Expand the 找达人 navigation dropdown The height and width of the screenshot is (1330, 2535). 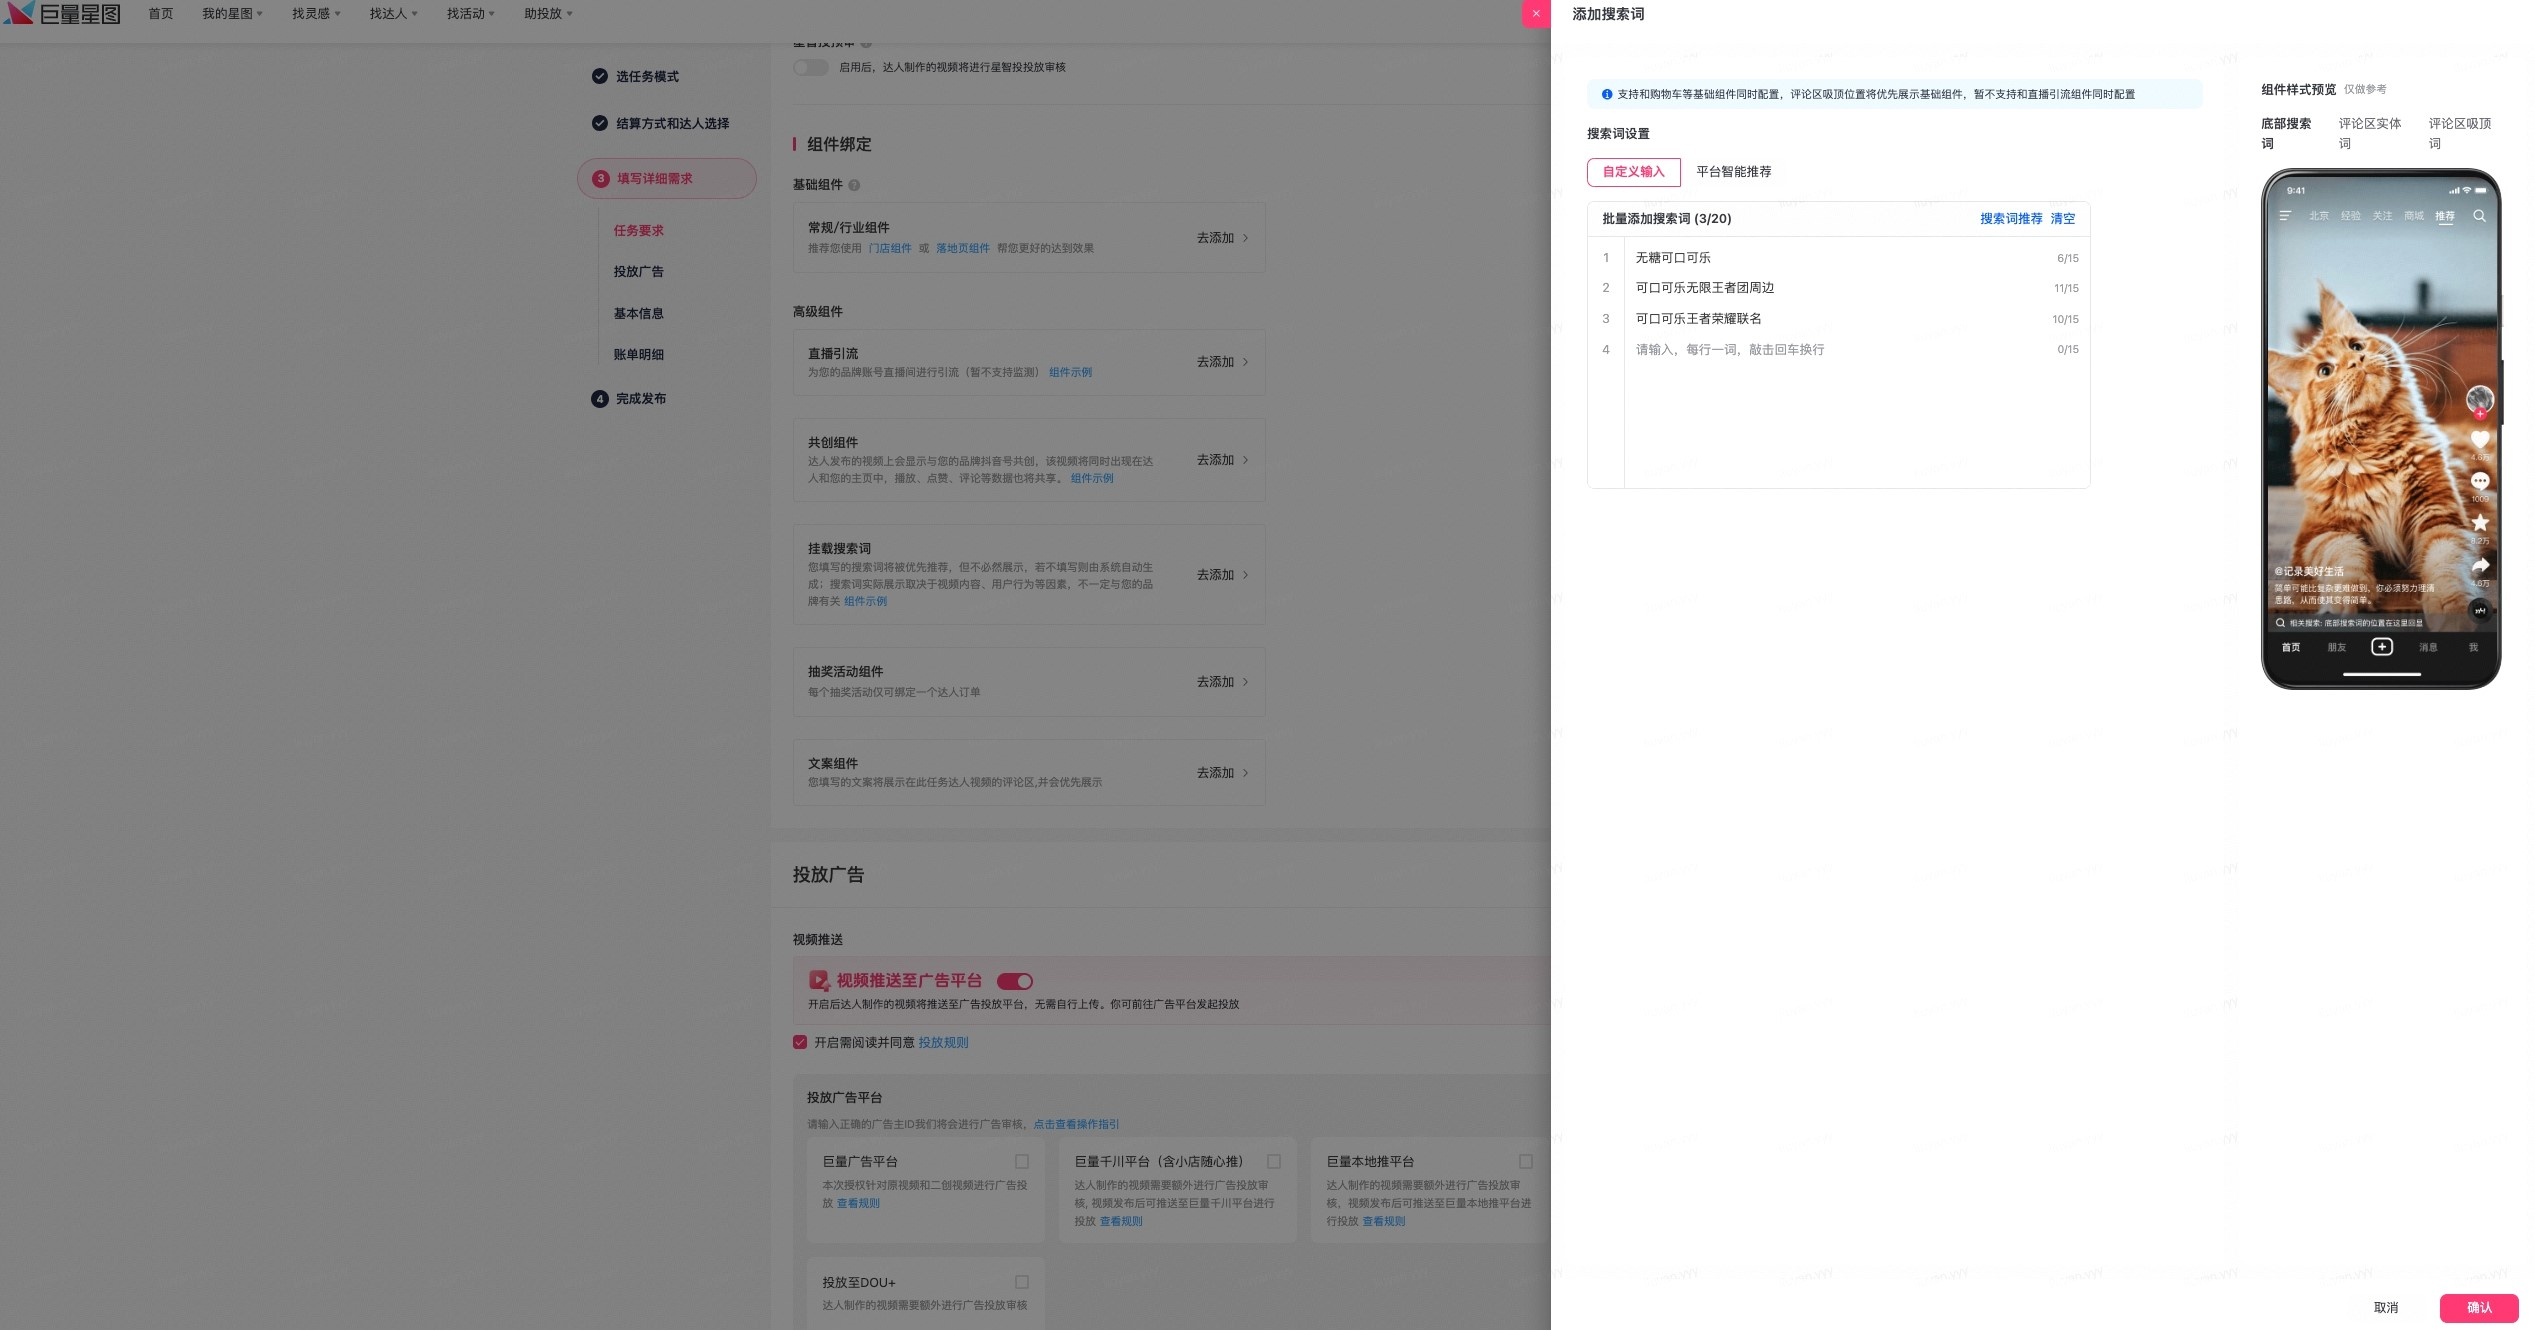click(393, 14)
